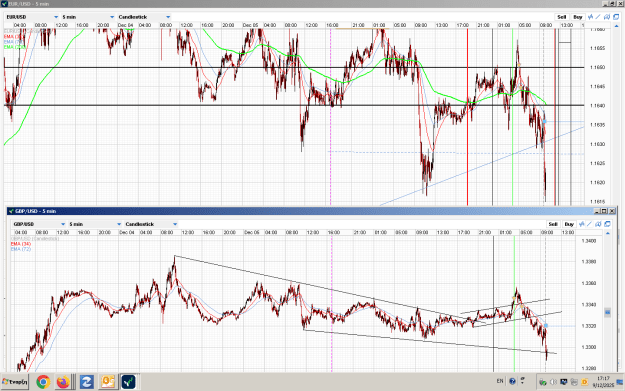Click Buy button in EUR/USD chart
Viewport: 625px width, 391px height.
(578, 17)
